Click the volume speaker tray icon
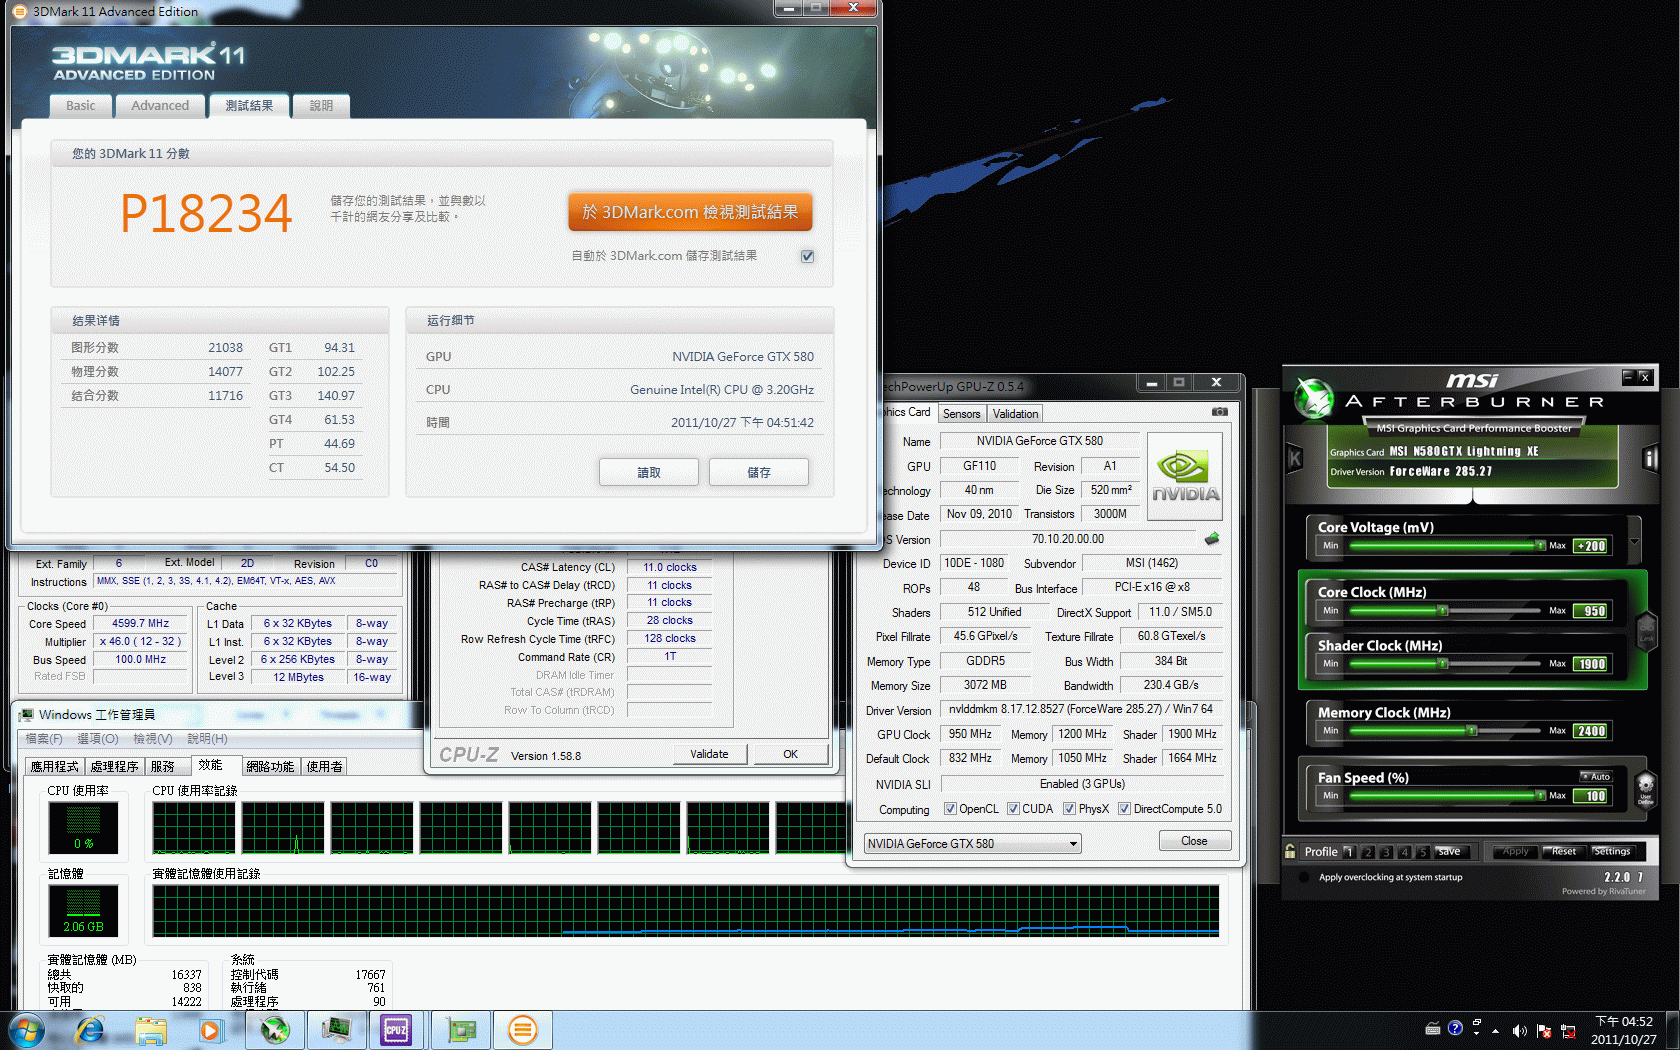 point(1519,1030)
